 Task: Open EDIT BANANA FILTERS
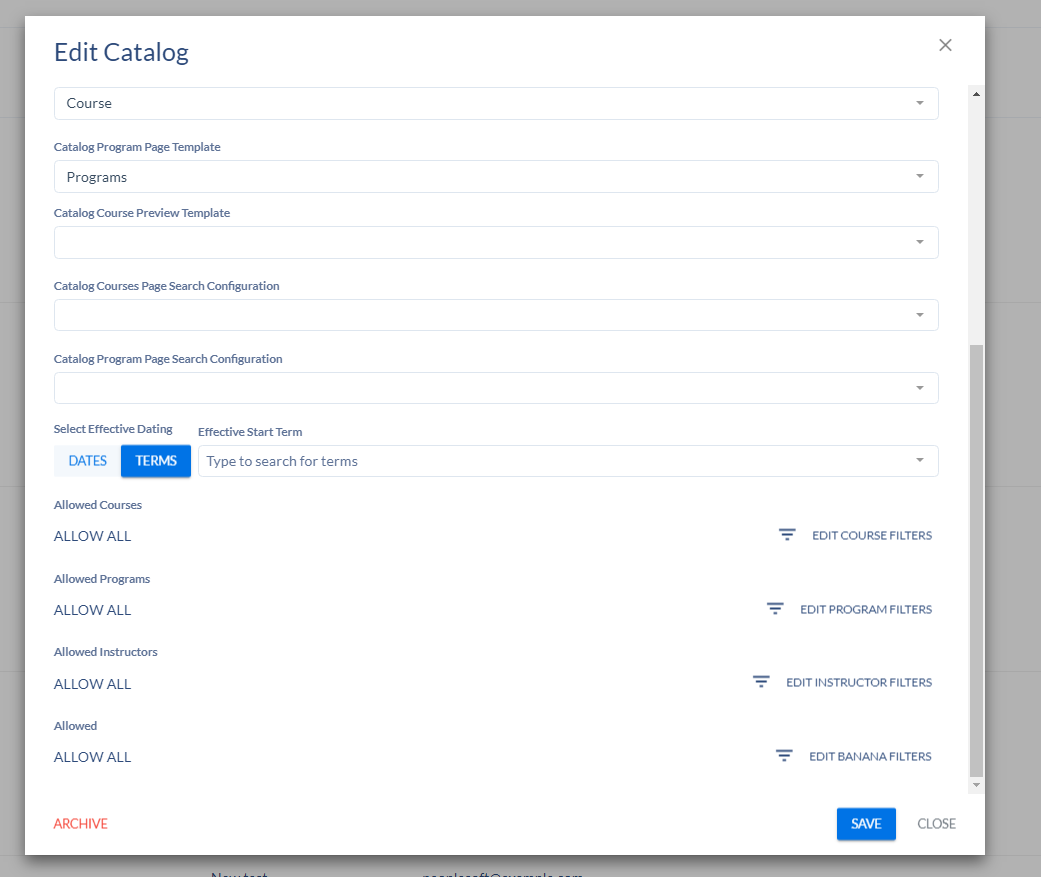pyautogui.click(x=870, y=756)
